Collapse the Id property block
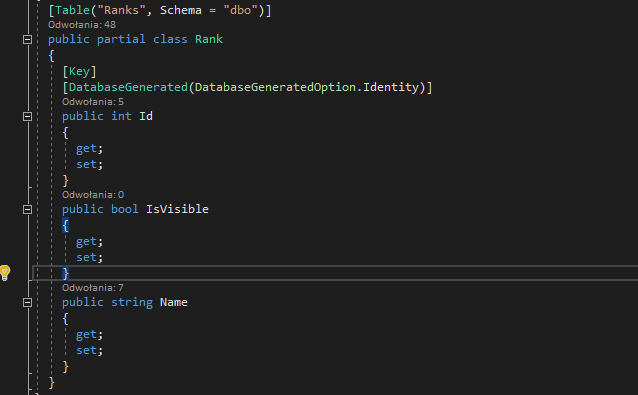Screen dimensions: 638x395 (27, 116)
